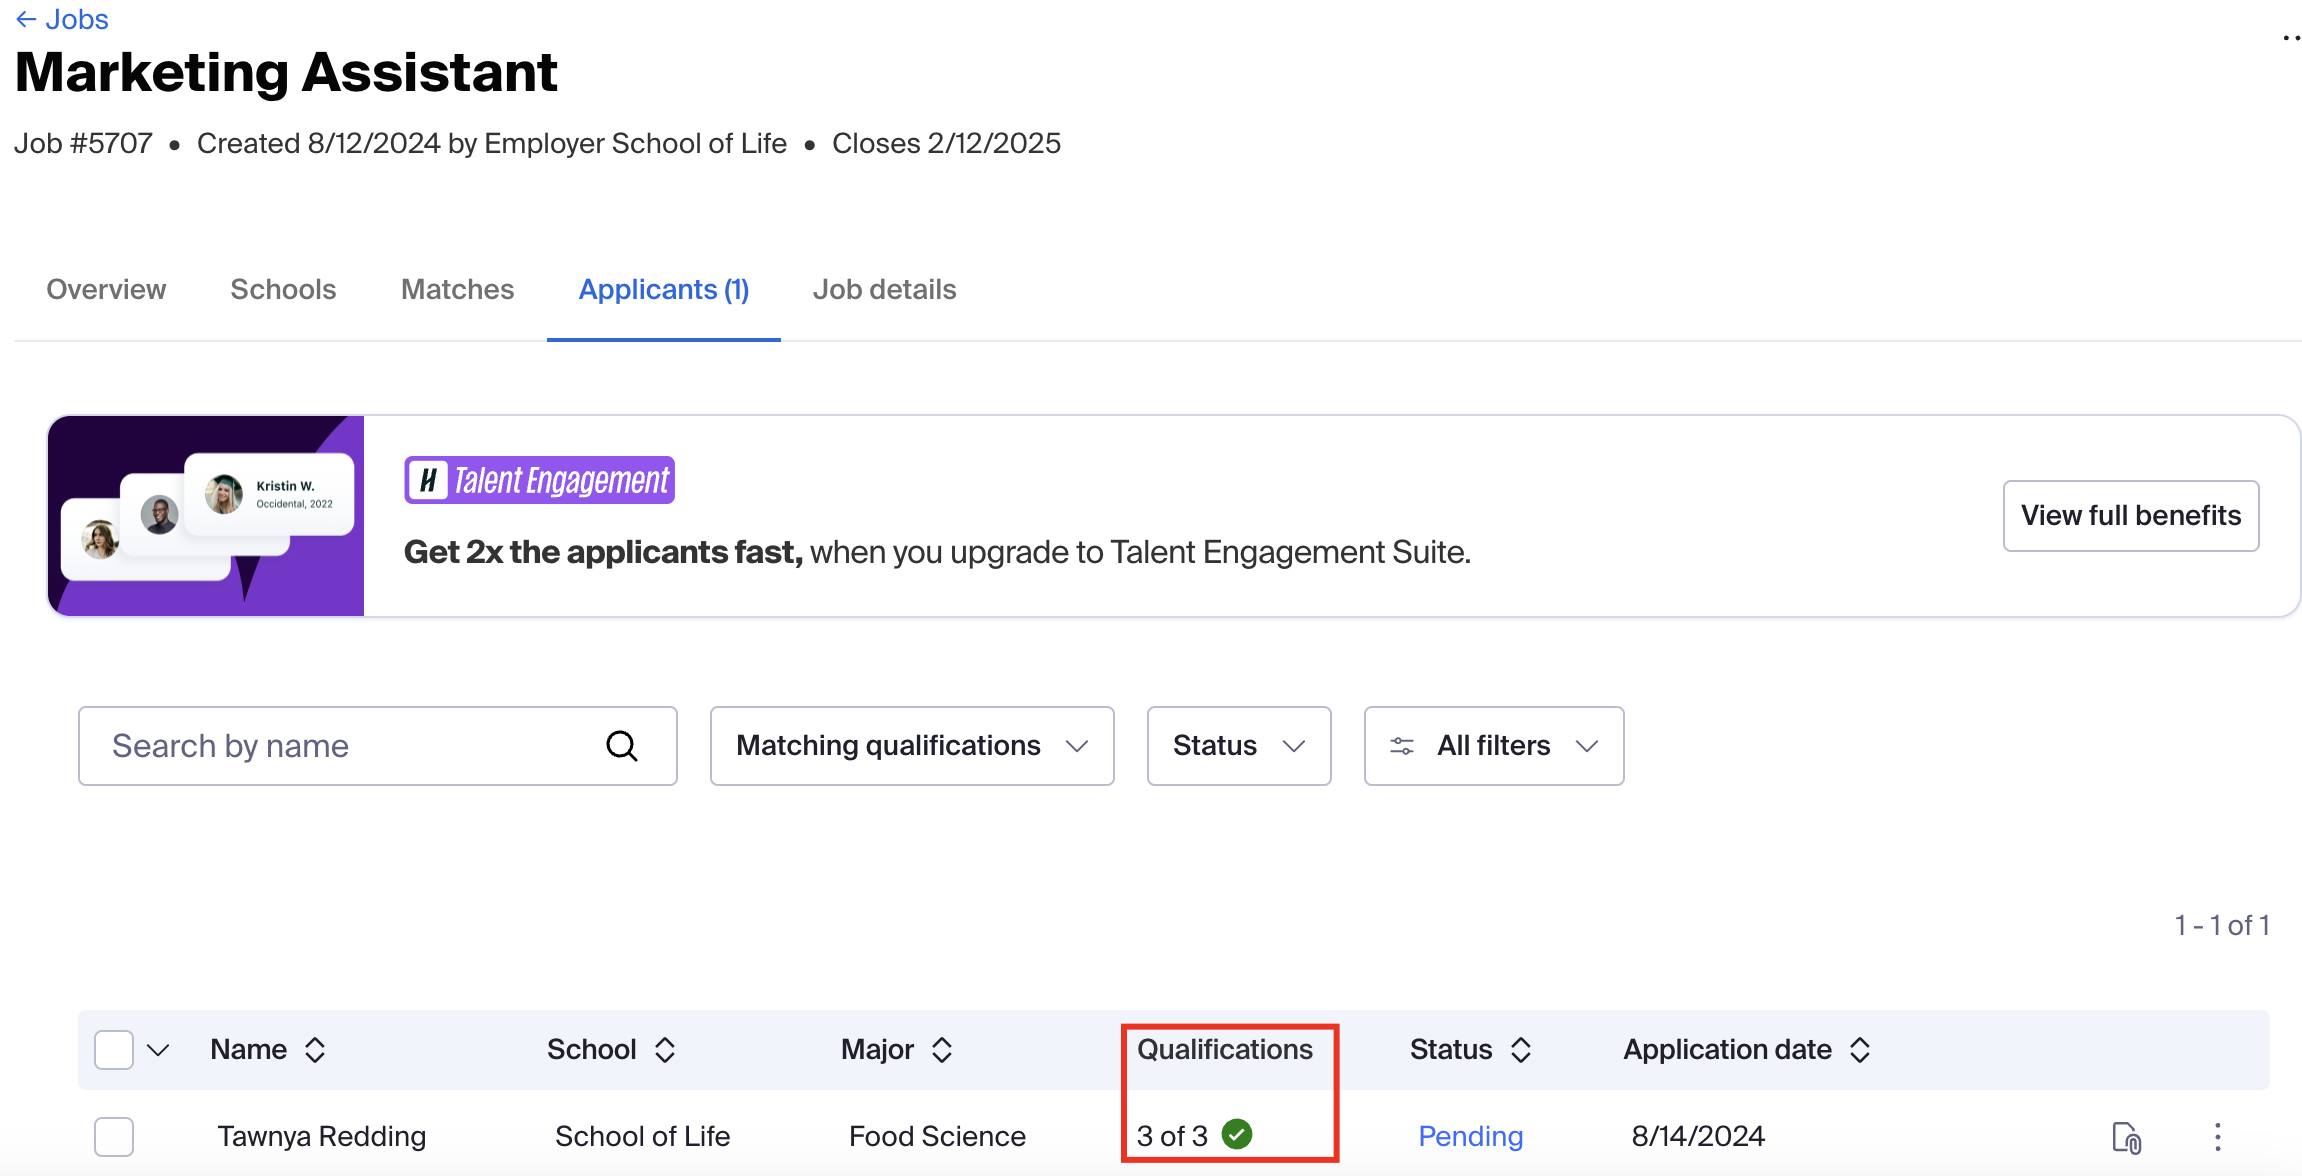Click the 1 - 1 of 1 pagination text
The width and height of the screenshot is (2302, 1176).
(2222, 926)
